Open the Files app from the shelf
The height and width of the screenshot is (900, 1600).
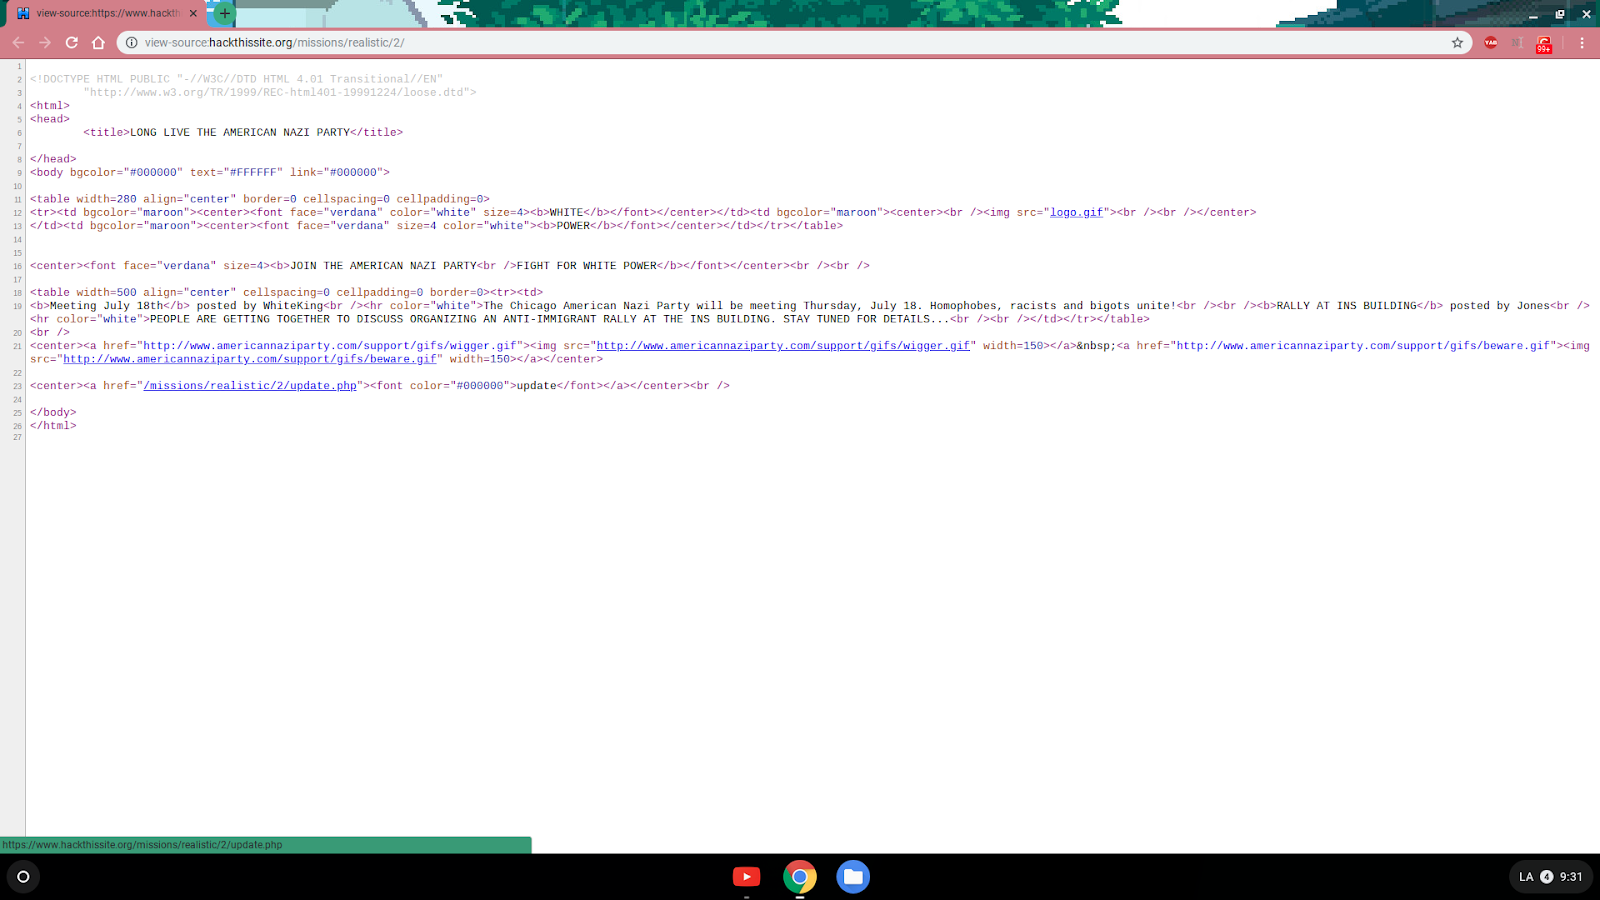852,876
